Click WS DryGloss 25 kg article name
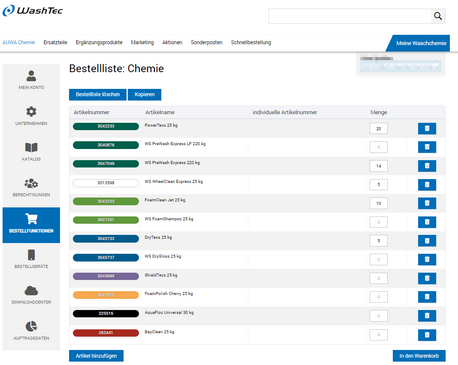Screen dimensions: 458x365 point(163,256)
